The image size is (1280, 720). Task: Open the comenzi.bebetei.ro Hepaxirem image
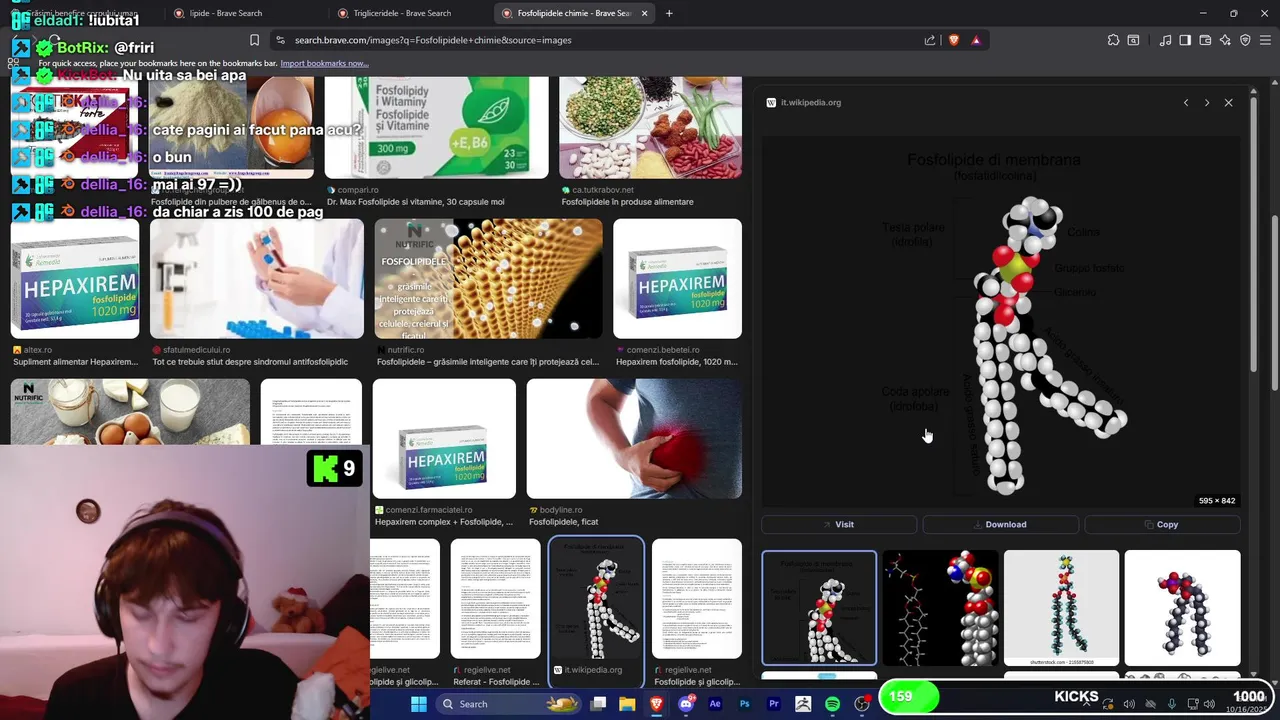677,279
